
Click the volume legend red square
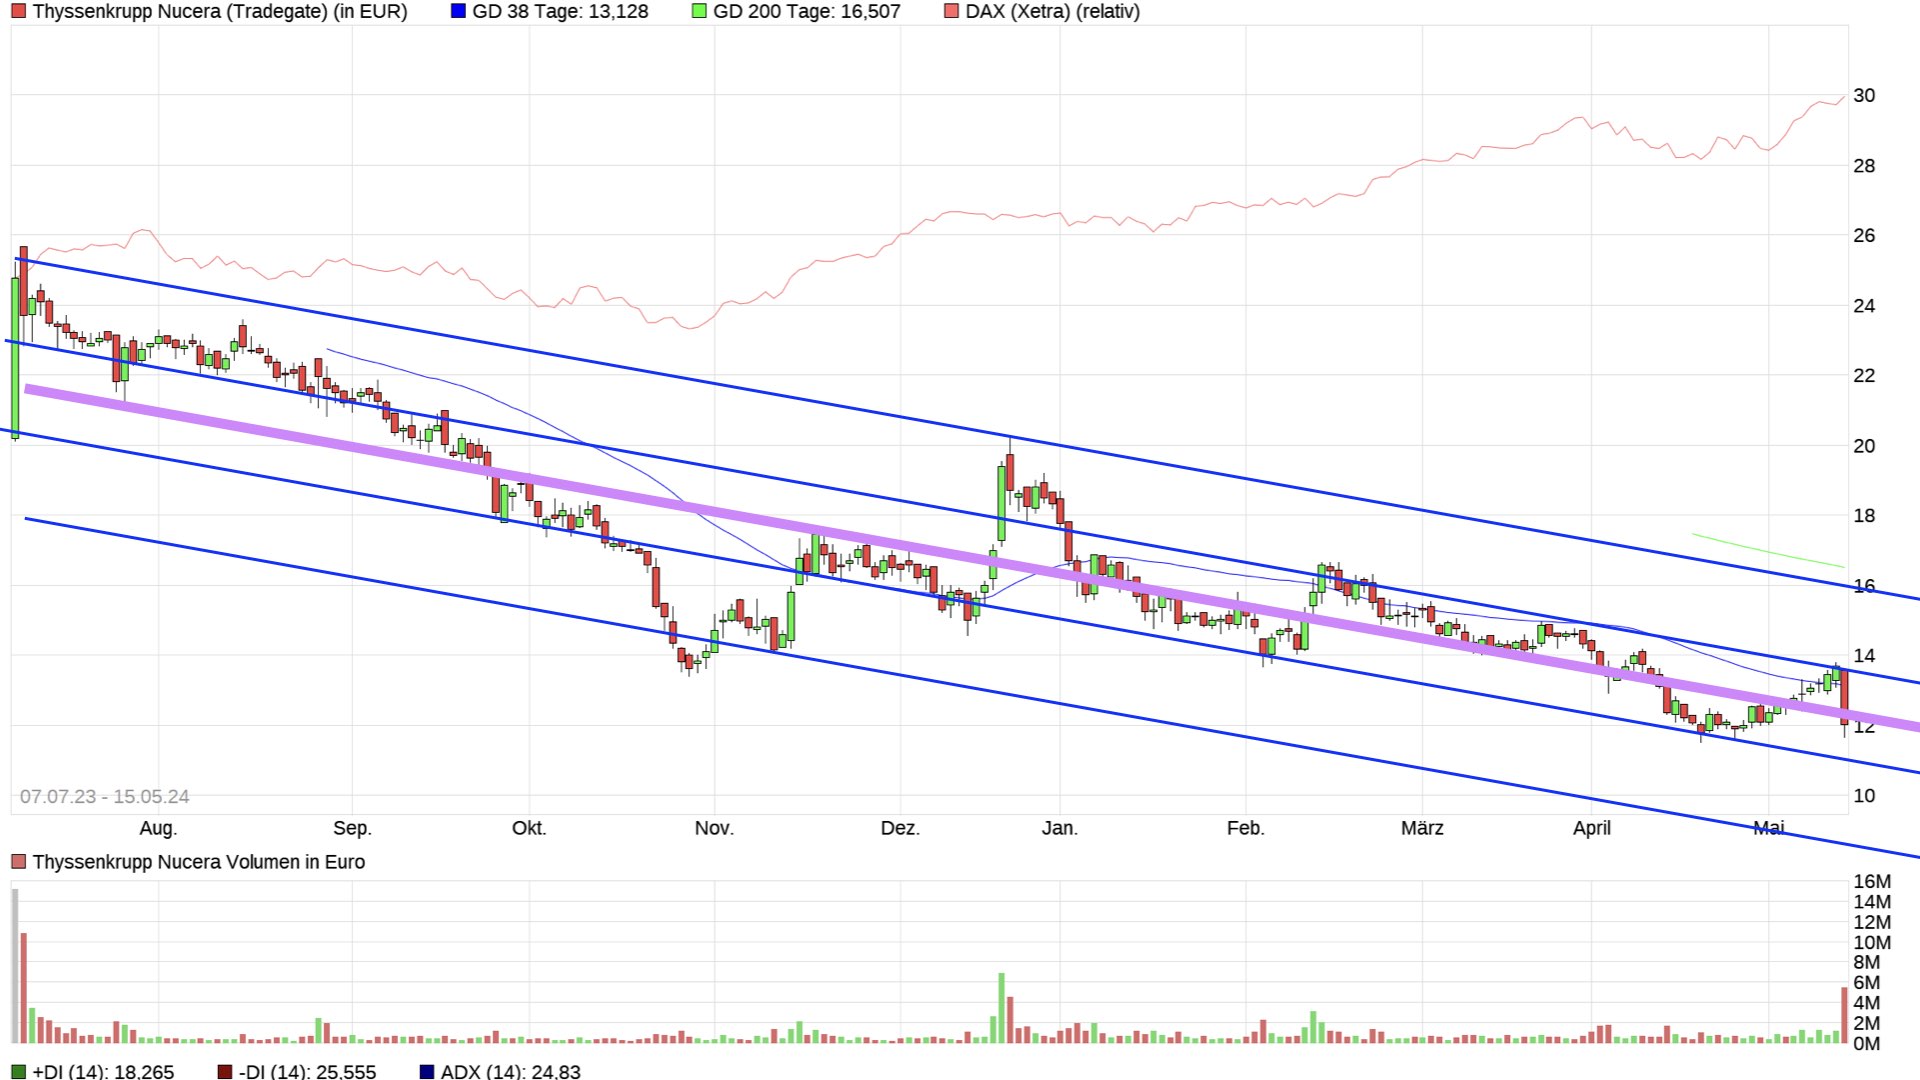point(18,862)
